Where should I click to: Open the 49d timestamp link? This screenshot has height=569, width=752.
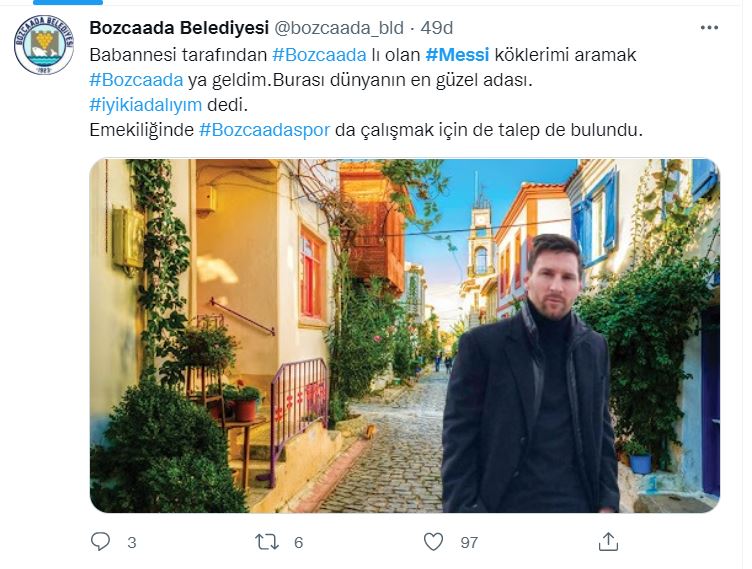[437, 28]
